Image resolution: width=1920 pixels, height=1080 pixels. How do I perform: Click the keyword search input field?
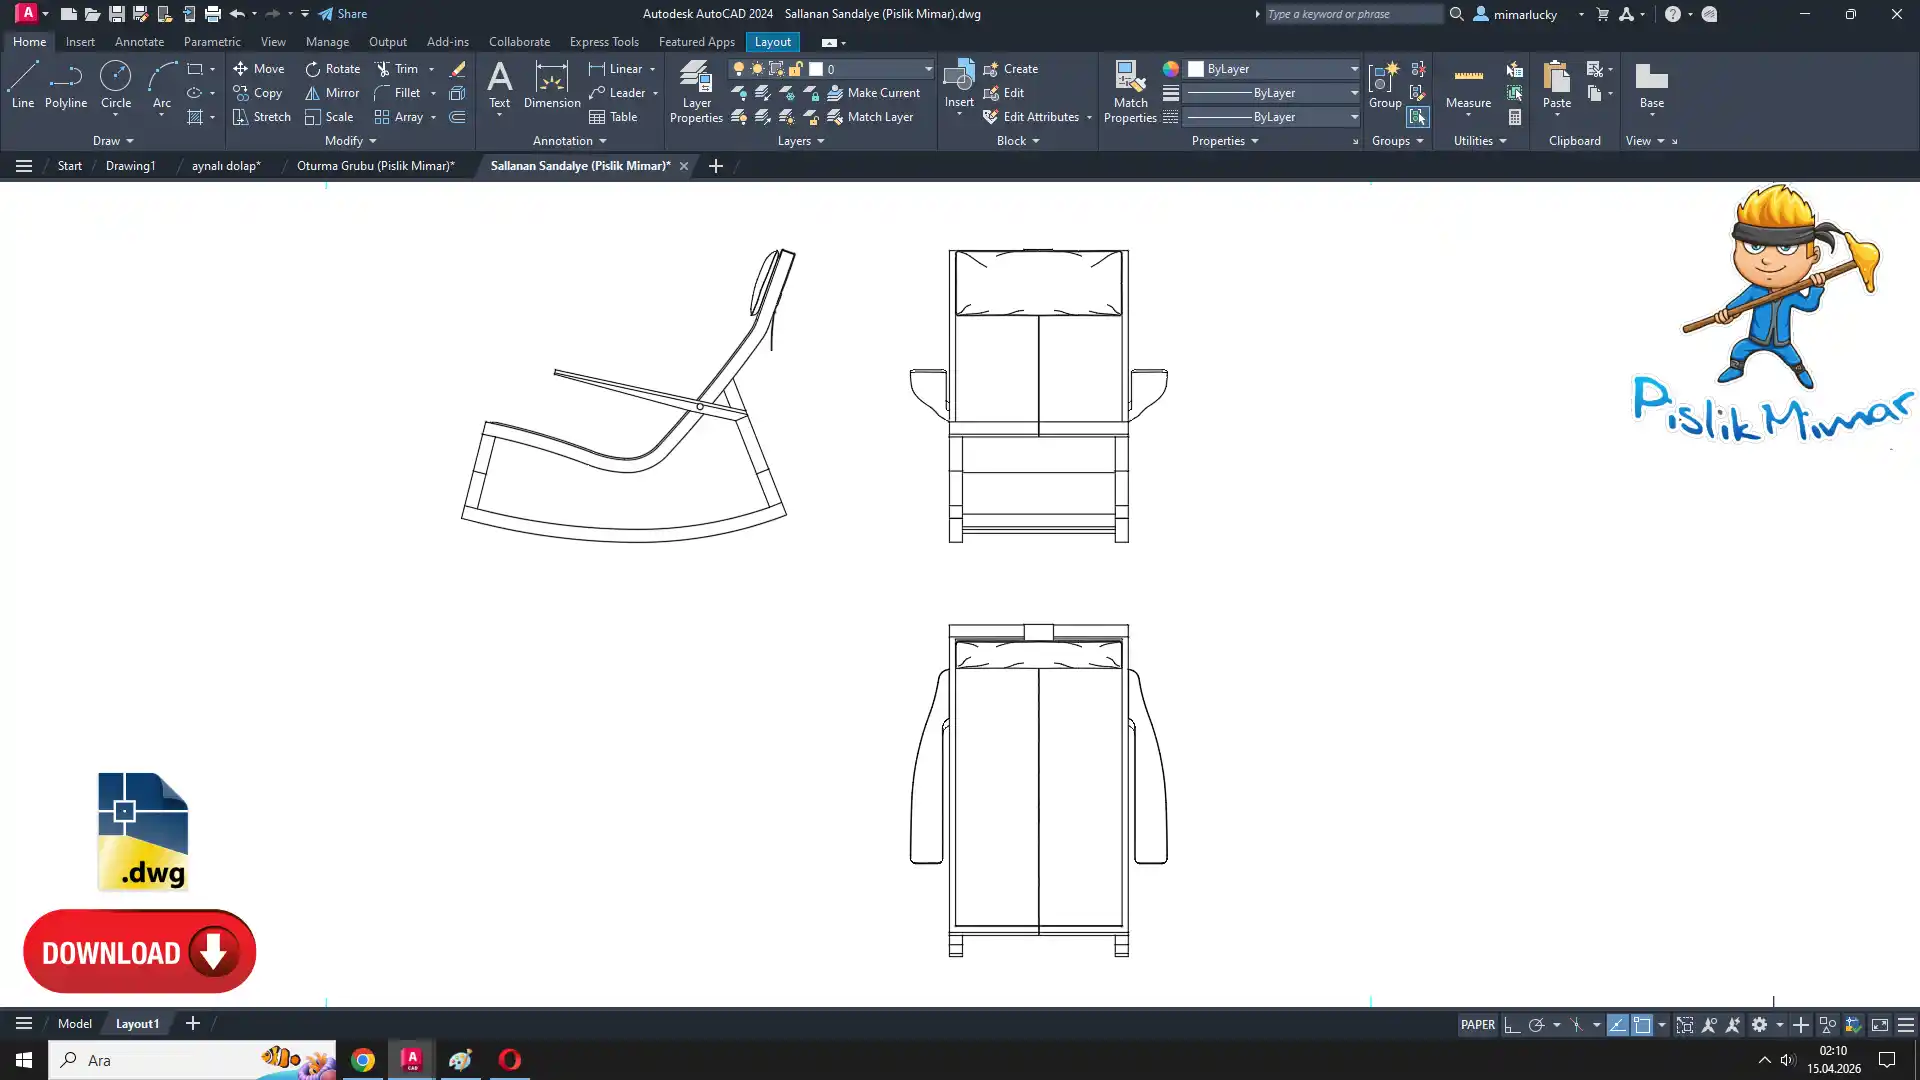[1353, 14]
